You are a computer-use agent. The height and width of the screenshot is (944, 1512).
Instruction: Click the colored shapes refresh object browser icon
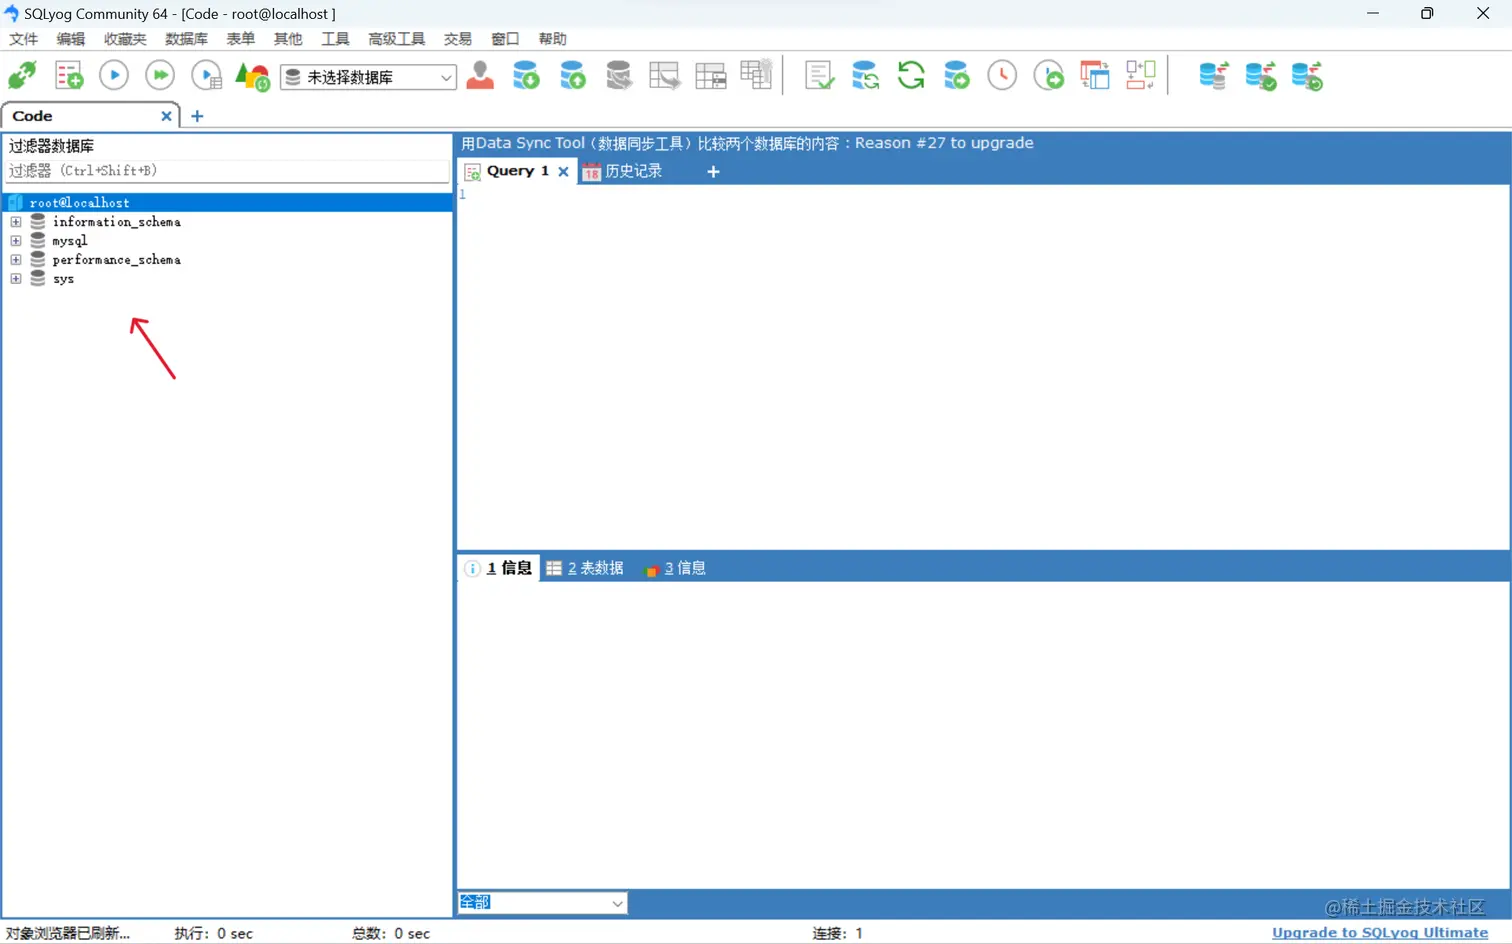tap(252, 76)
